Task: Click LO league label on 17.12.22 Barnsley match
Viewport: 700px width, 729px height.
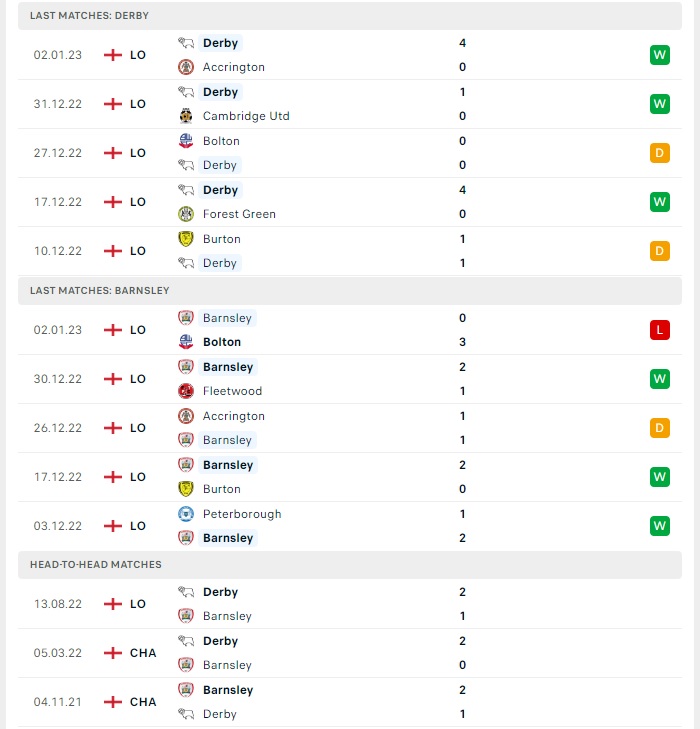Action: click(138, 477)
